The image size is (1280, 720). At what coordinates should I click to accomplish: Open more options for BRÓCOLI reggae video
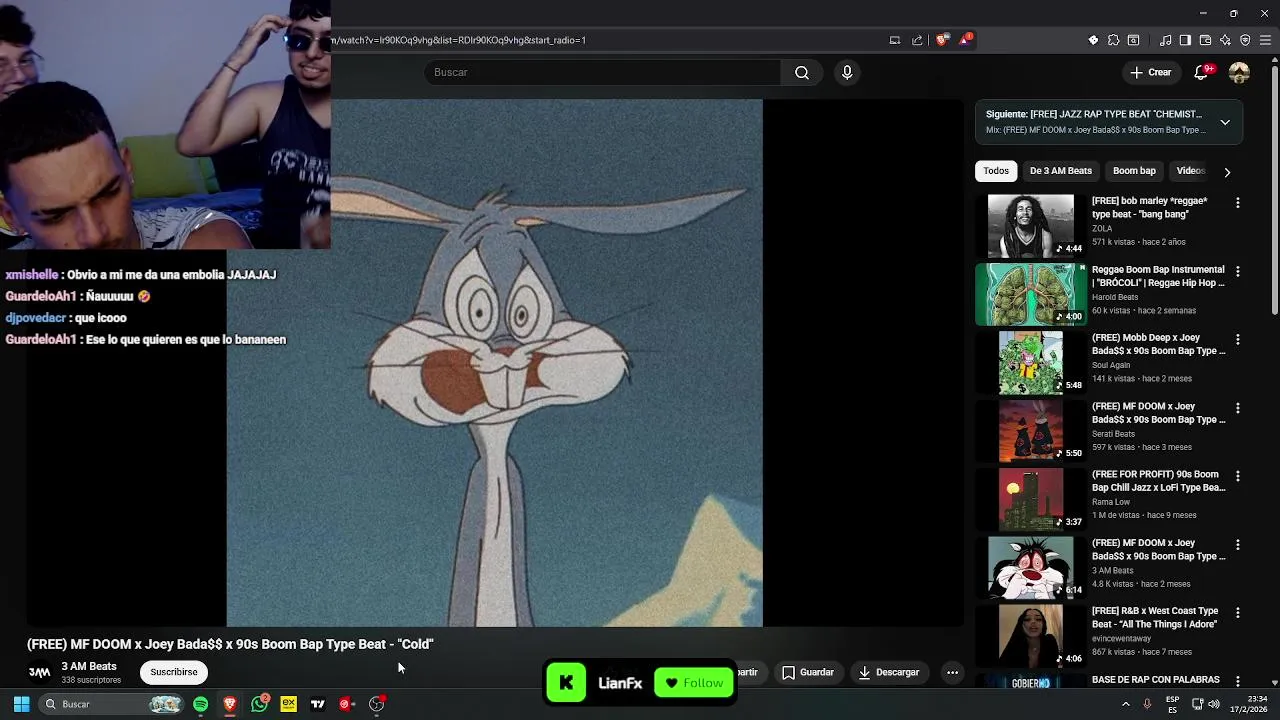1237,271
